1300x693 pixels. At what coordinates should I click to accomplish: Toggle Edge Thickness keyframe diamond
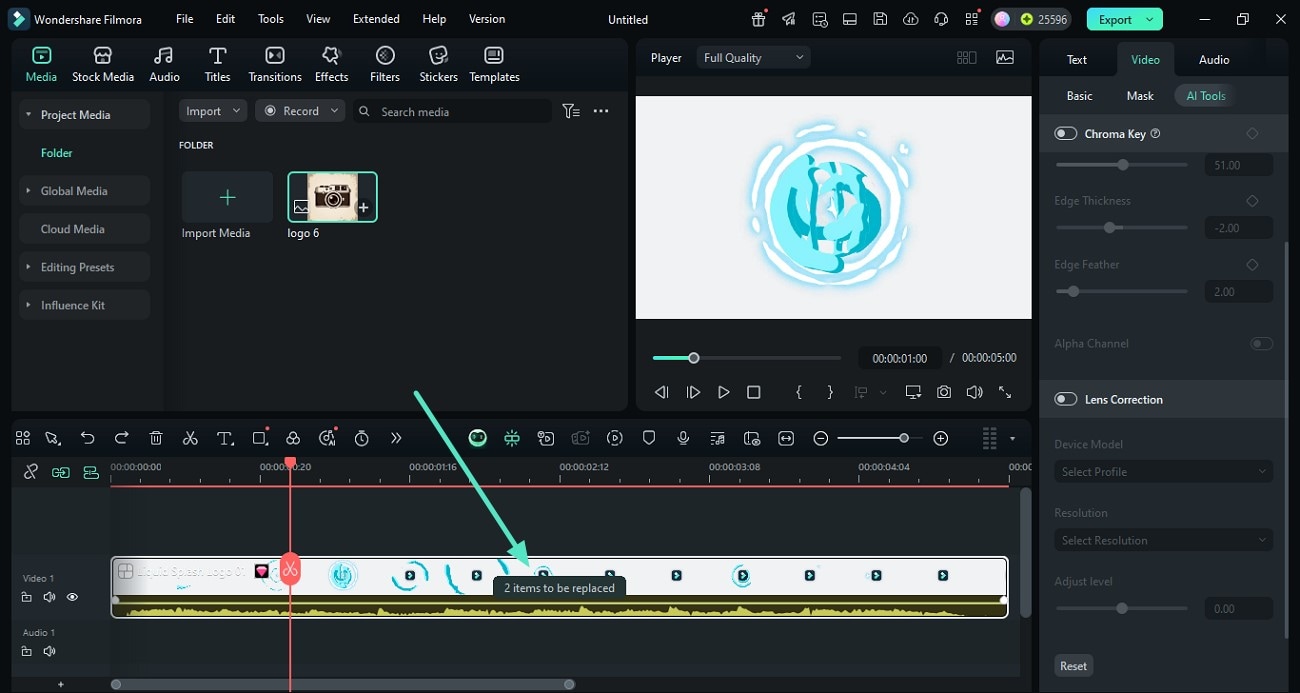coord(1252,201)
